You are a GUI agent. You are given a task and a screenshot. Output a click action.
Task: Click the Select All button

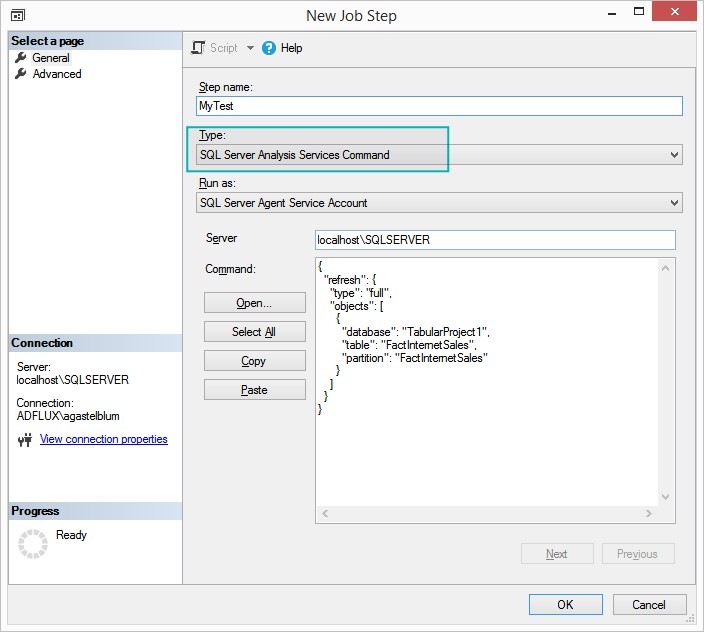click(255, 332)
